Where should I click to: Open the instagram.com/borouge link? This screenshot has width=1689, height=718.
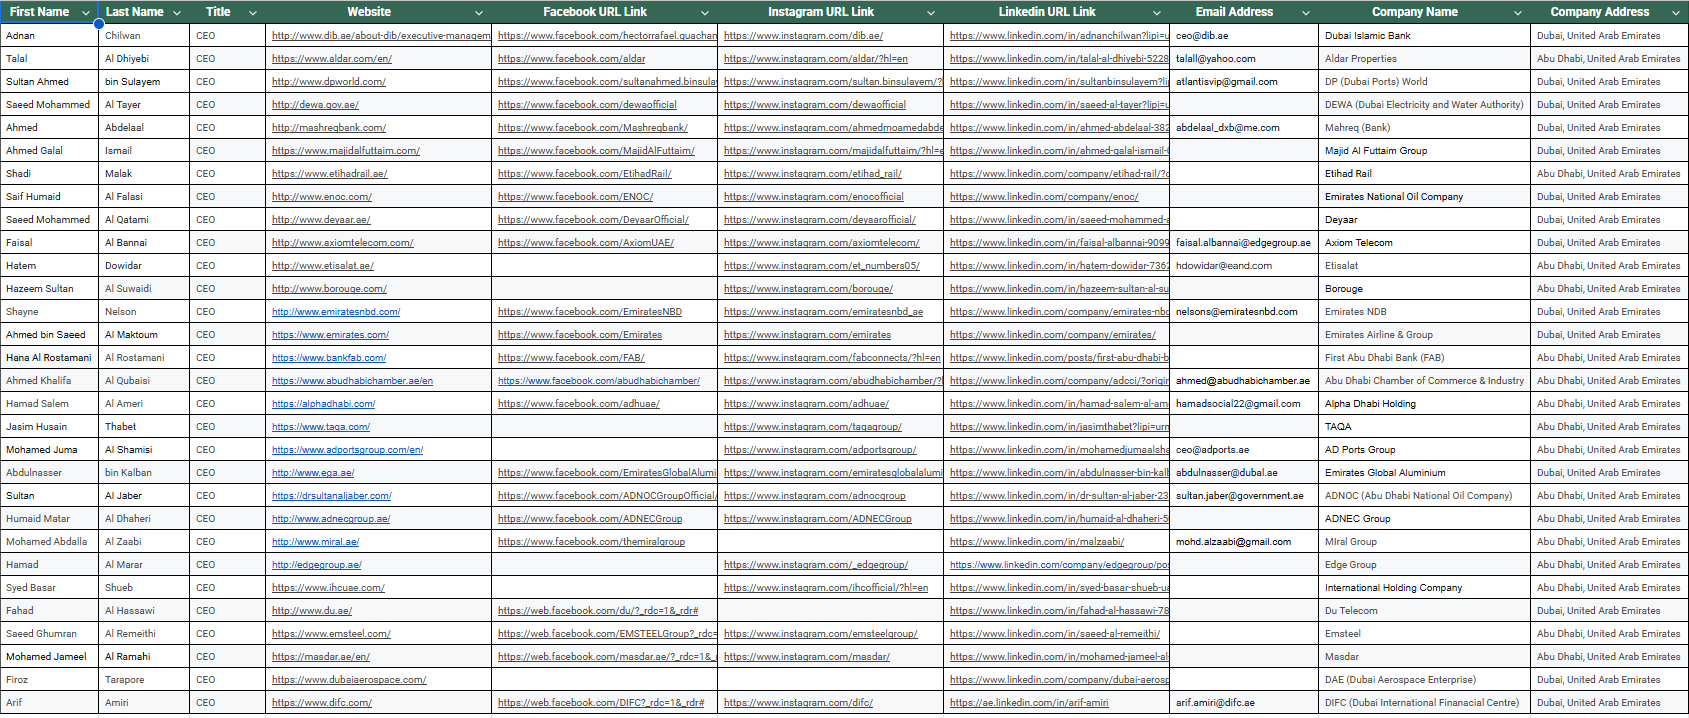click(808, 289)
